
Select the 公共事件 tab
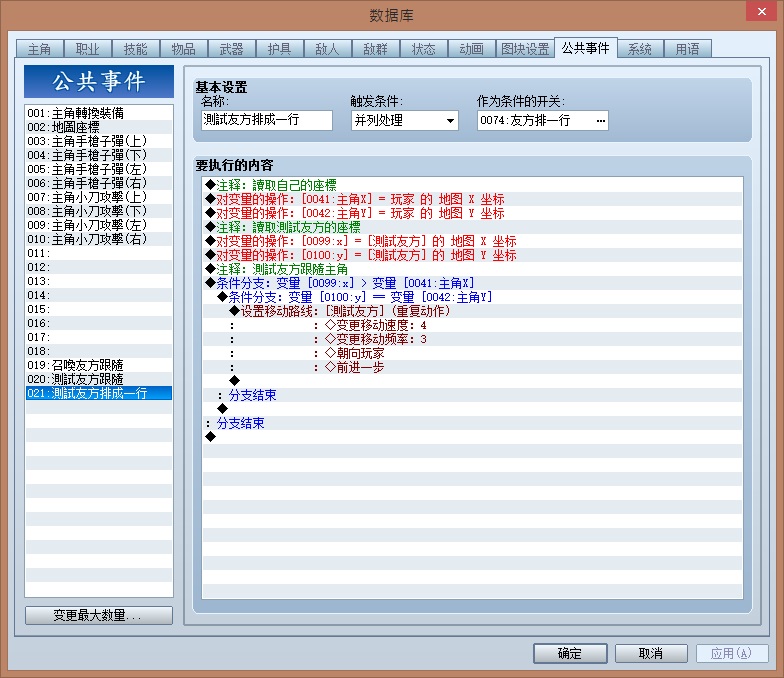586,48
